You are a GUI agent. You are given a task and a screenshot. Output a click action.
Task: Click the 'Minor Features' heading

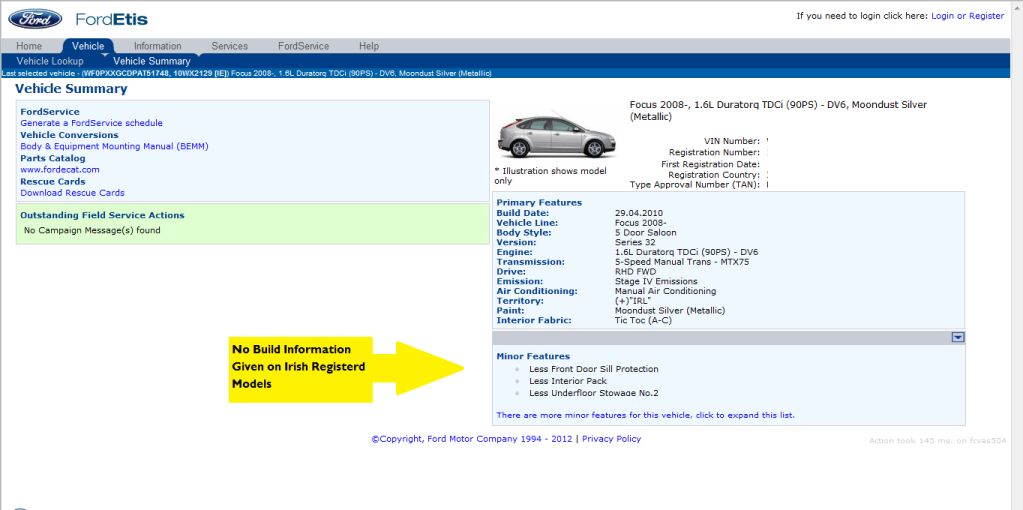533,357
